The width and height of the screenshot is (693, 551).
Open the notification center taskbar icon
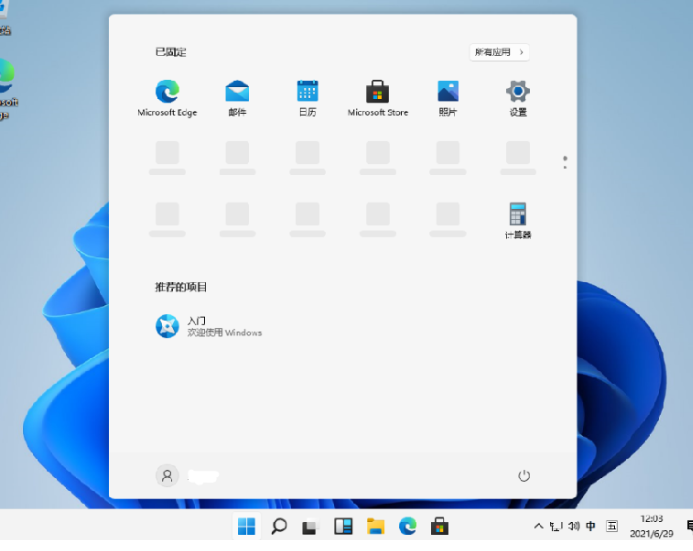(x=689, y=526)
